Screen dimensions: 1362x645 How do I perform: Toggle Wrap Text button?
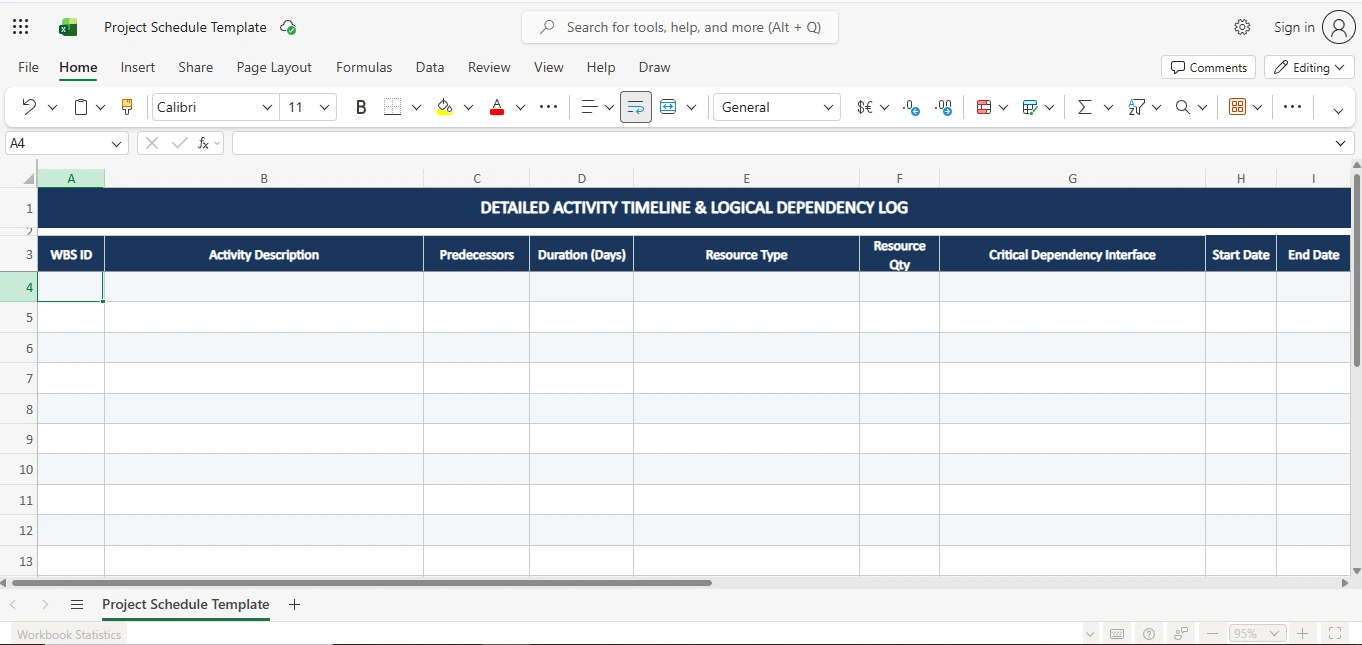[x=636, y=107]
